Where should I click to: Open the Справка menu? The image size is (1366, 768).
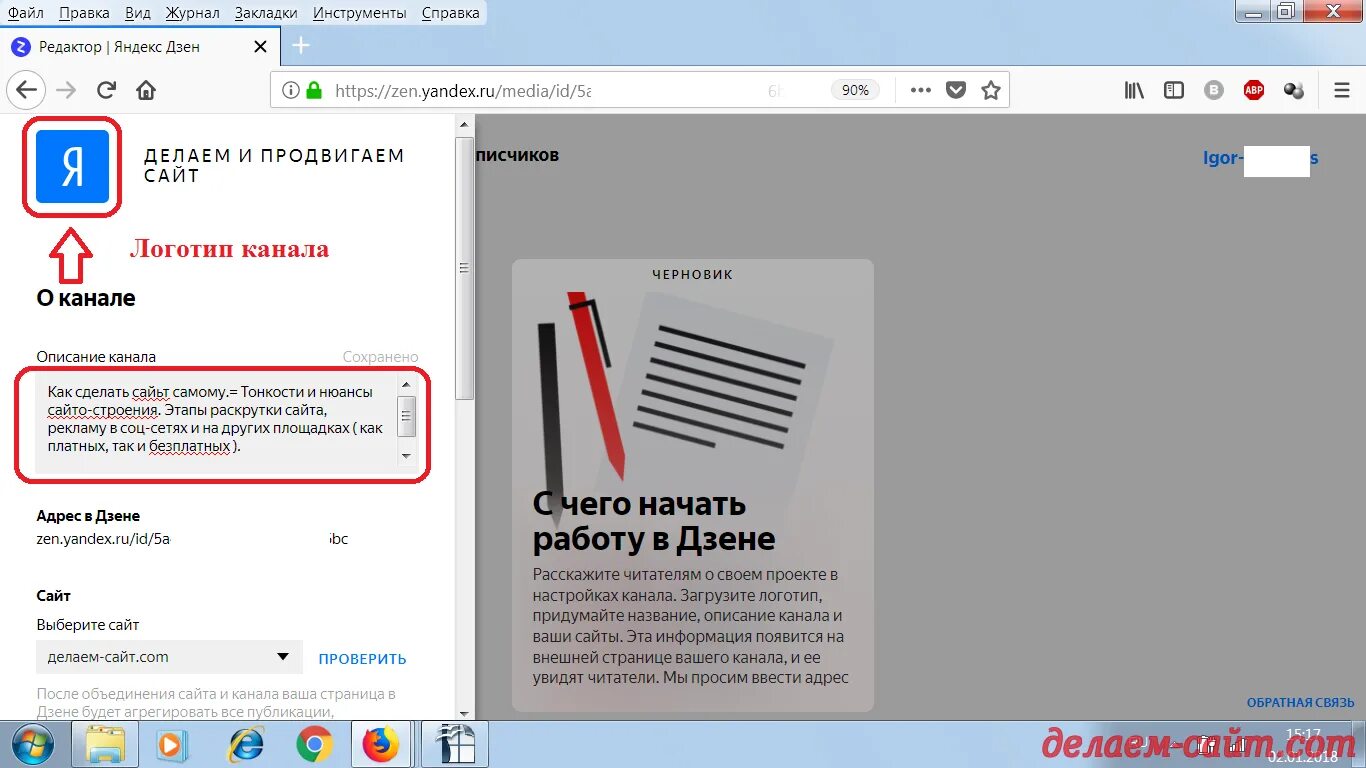[450, 13]
